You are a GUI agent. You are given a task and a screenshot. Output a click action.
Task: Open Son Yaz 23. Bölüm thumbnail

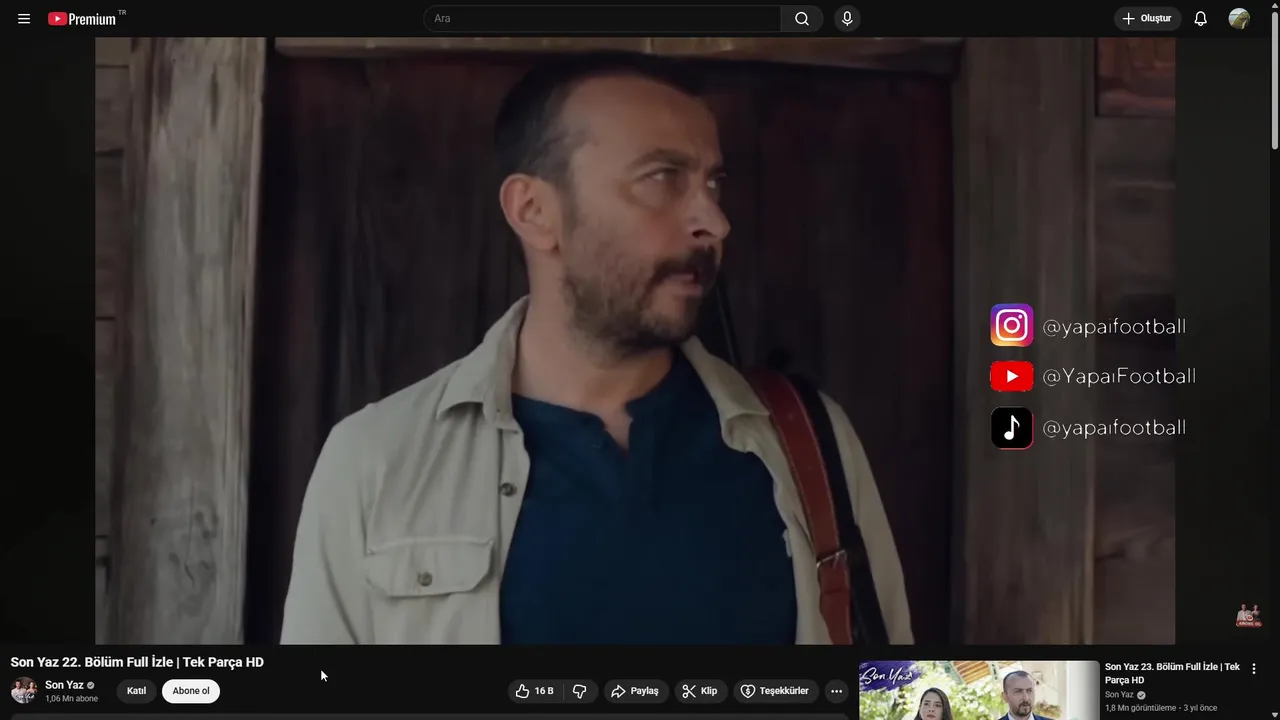pos(979,690)
